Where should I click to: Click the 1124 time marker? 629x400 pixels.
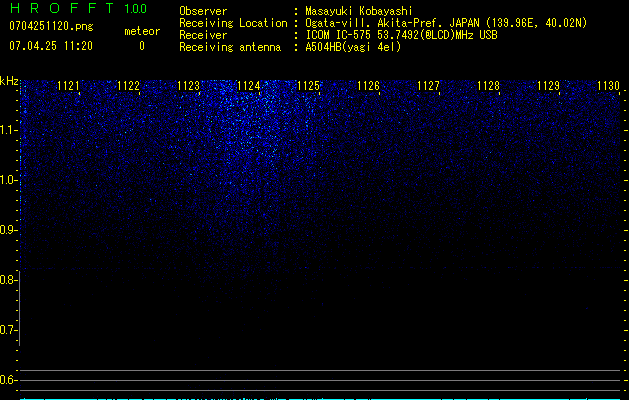(248, 86)
